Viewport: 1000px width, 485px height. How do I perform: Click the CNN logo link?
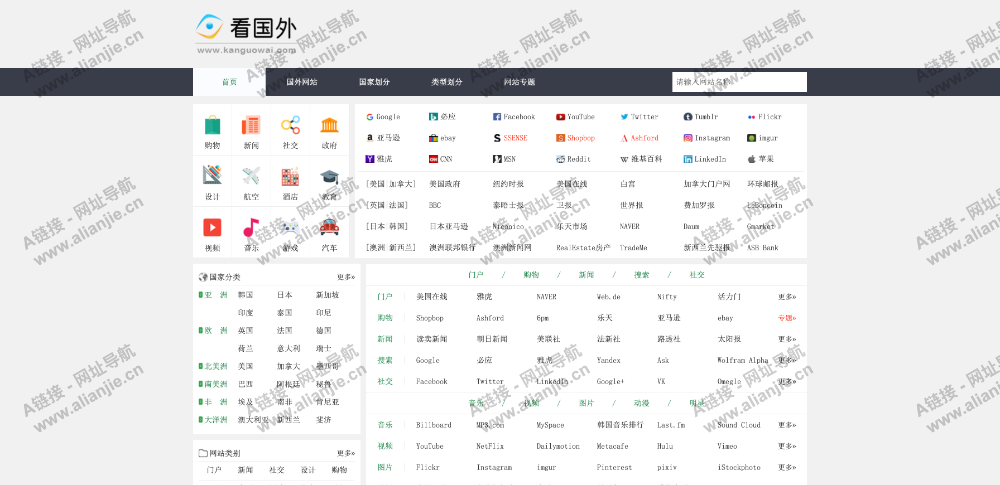tap(441, 159)
